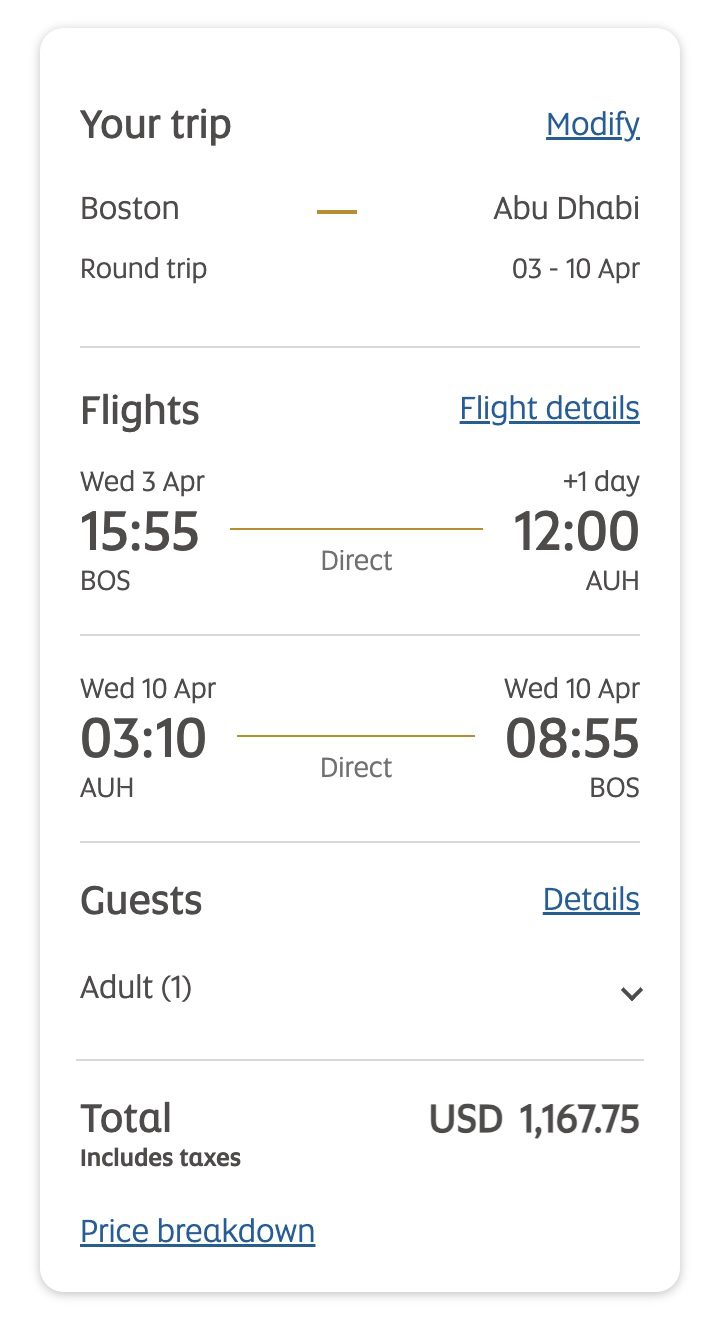Select the Boston departure city label
Viewport: 714px width, 1336px height.
[x=129, y=208]
